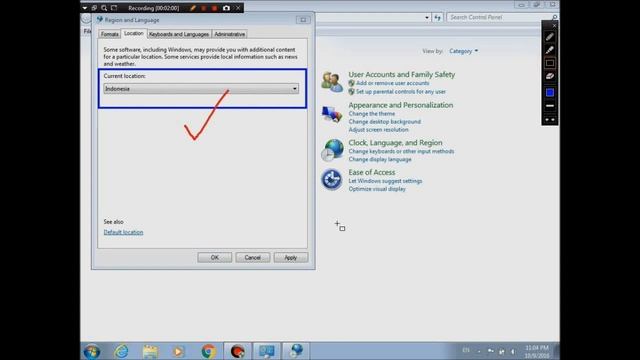Open Windows Media Player from taskbar
The image size is (640, 360).
click(178, 351)
